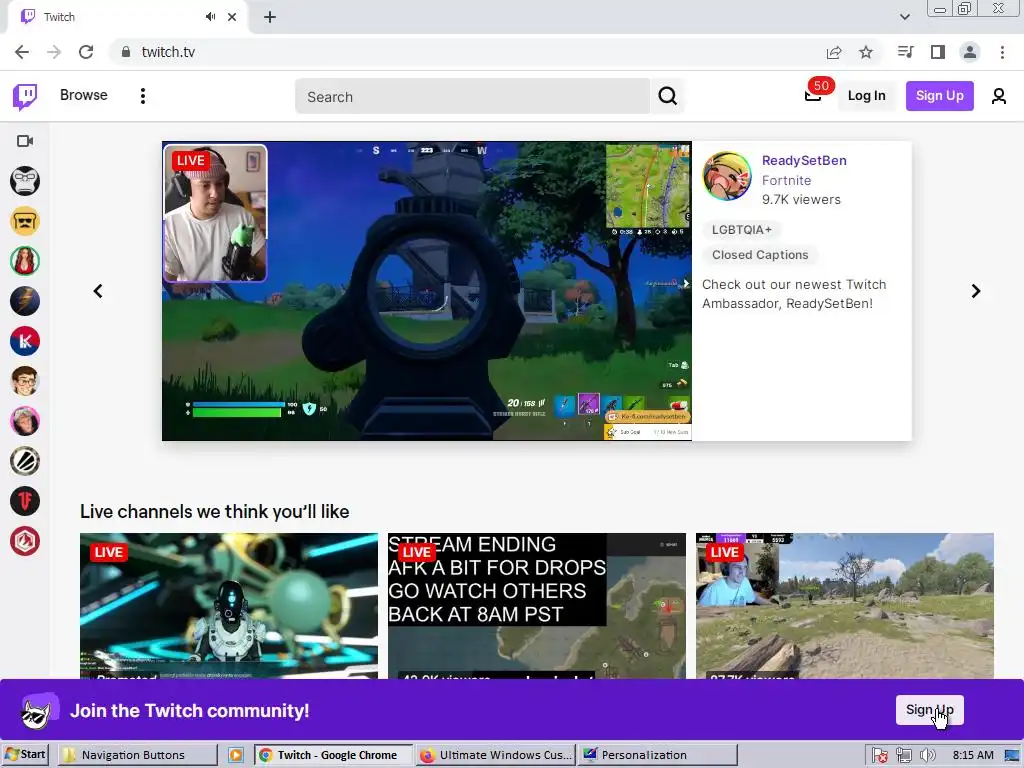Open the STREAM ENDING AFK live thumbnail
This screenshot has height=768, width=1024.
(537, 606)
